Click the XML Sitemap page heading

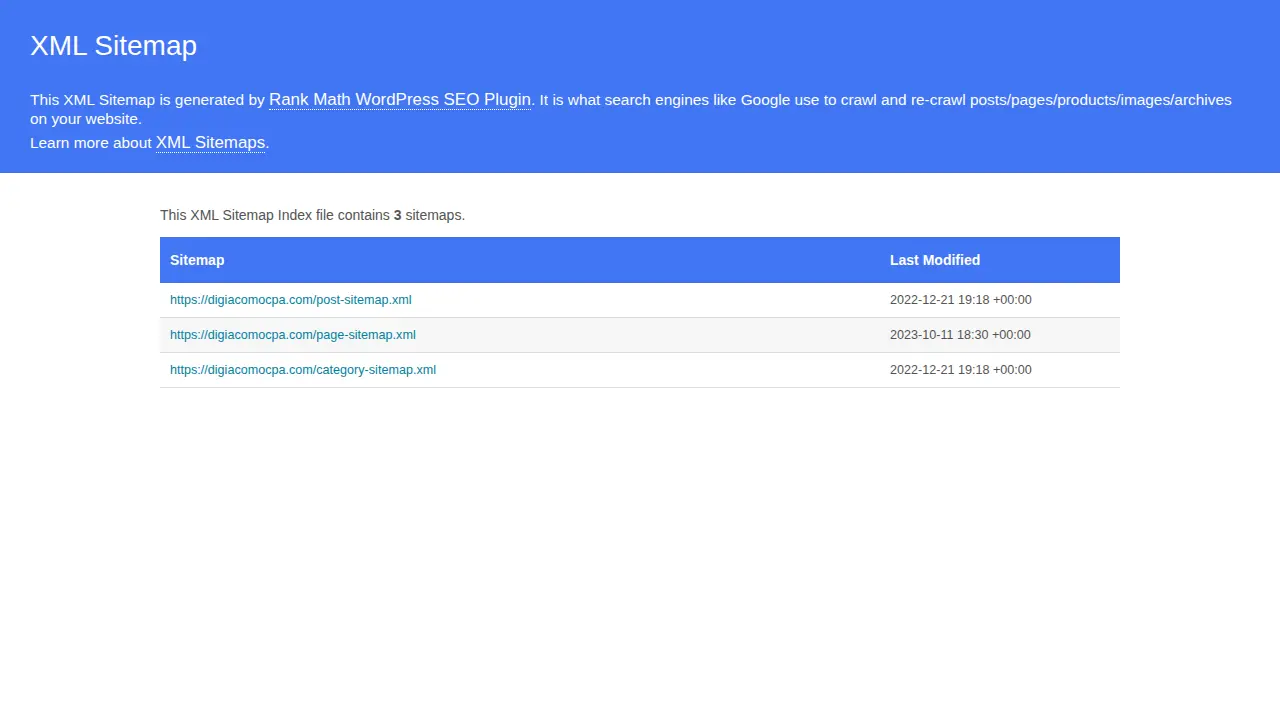[113, 46]
